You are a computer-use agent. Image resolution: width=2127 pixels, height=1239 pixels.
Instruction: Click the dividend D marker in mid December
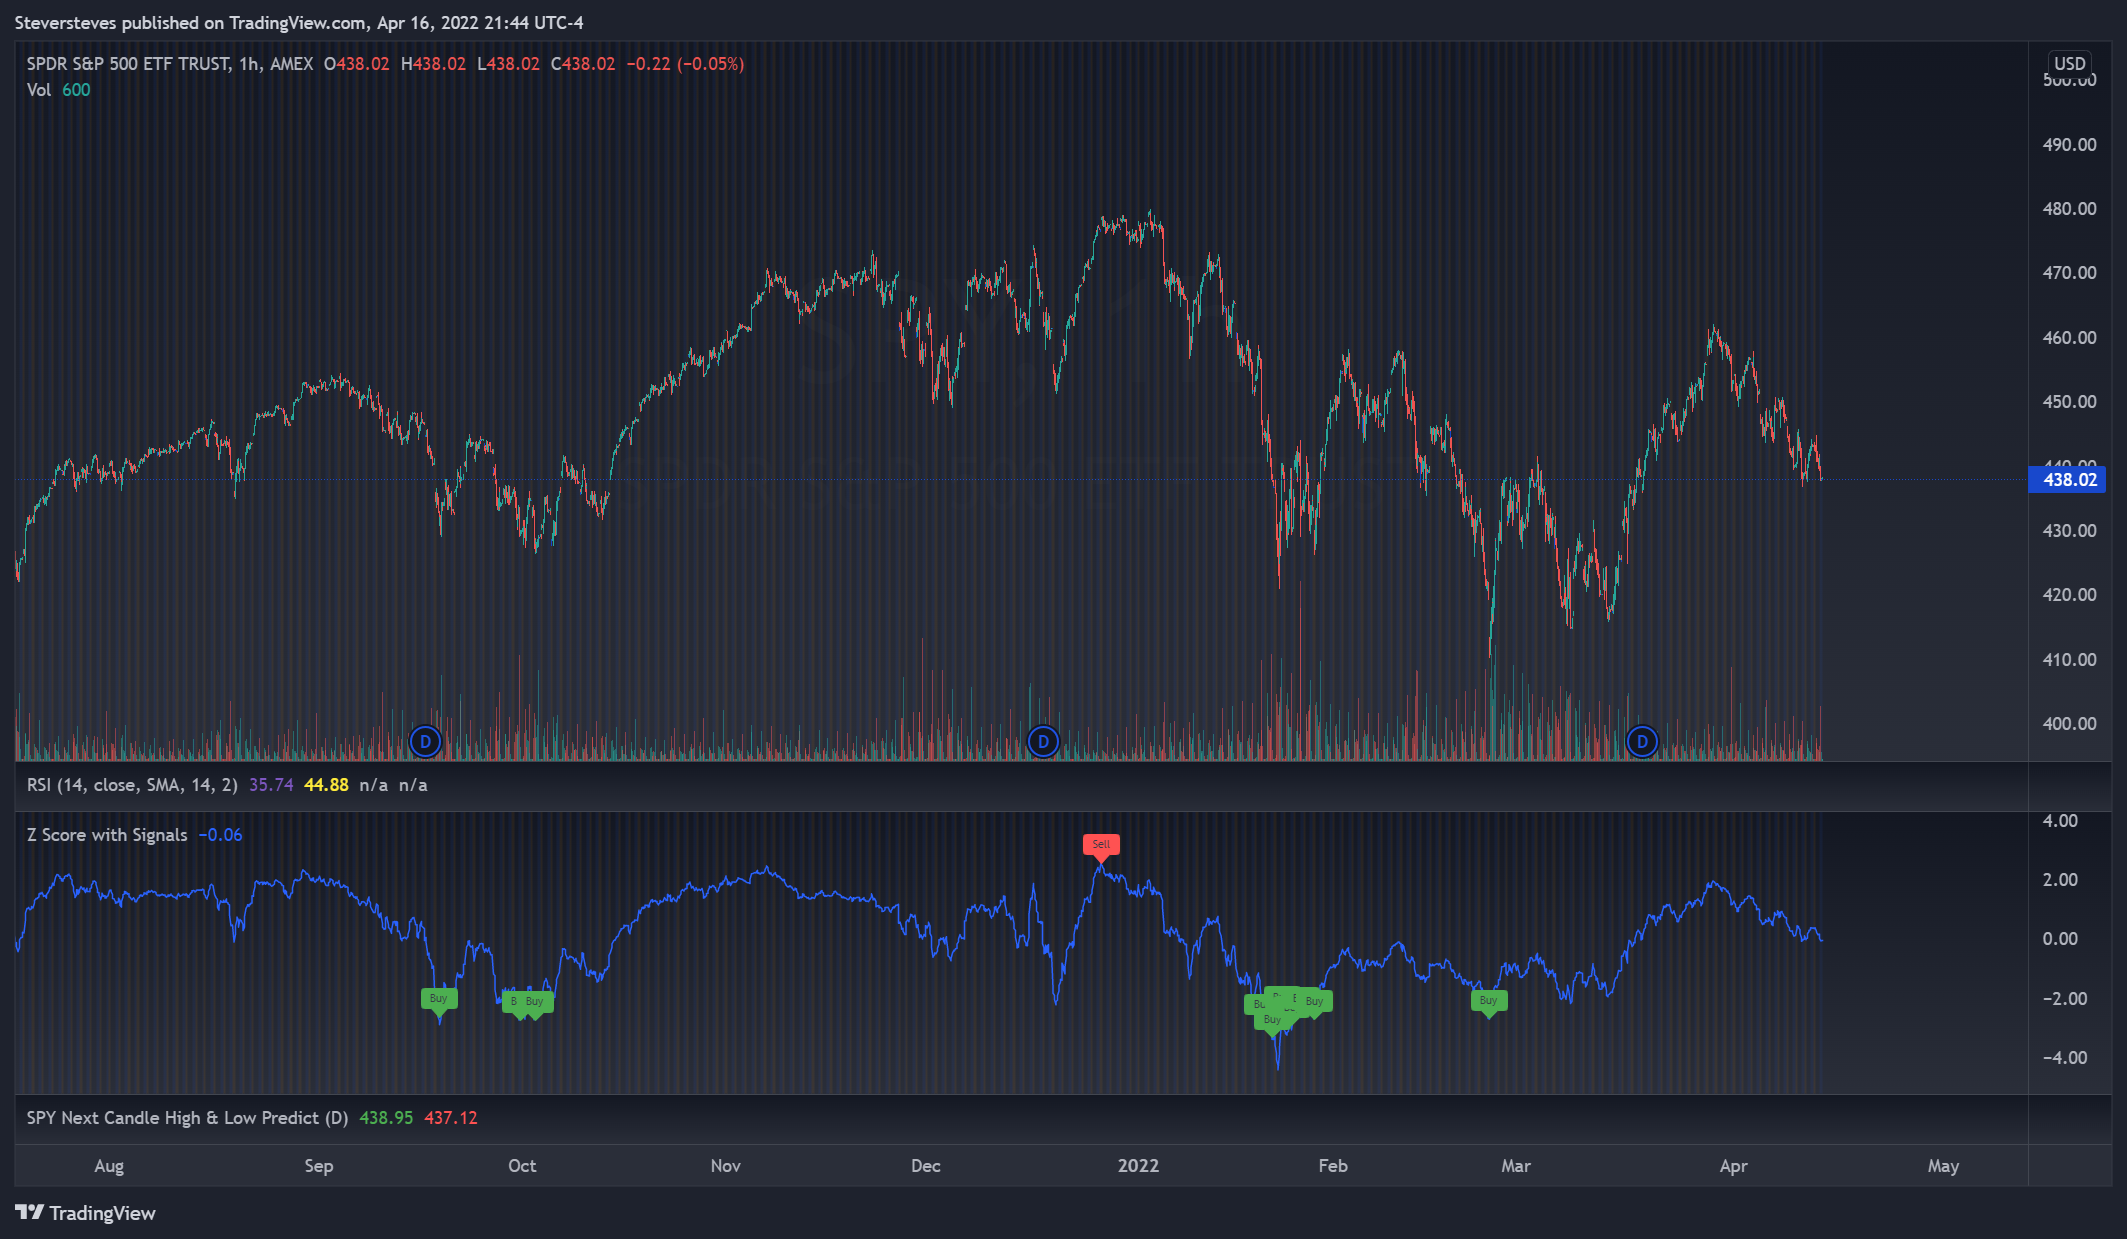pos(1043,742)
